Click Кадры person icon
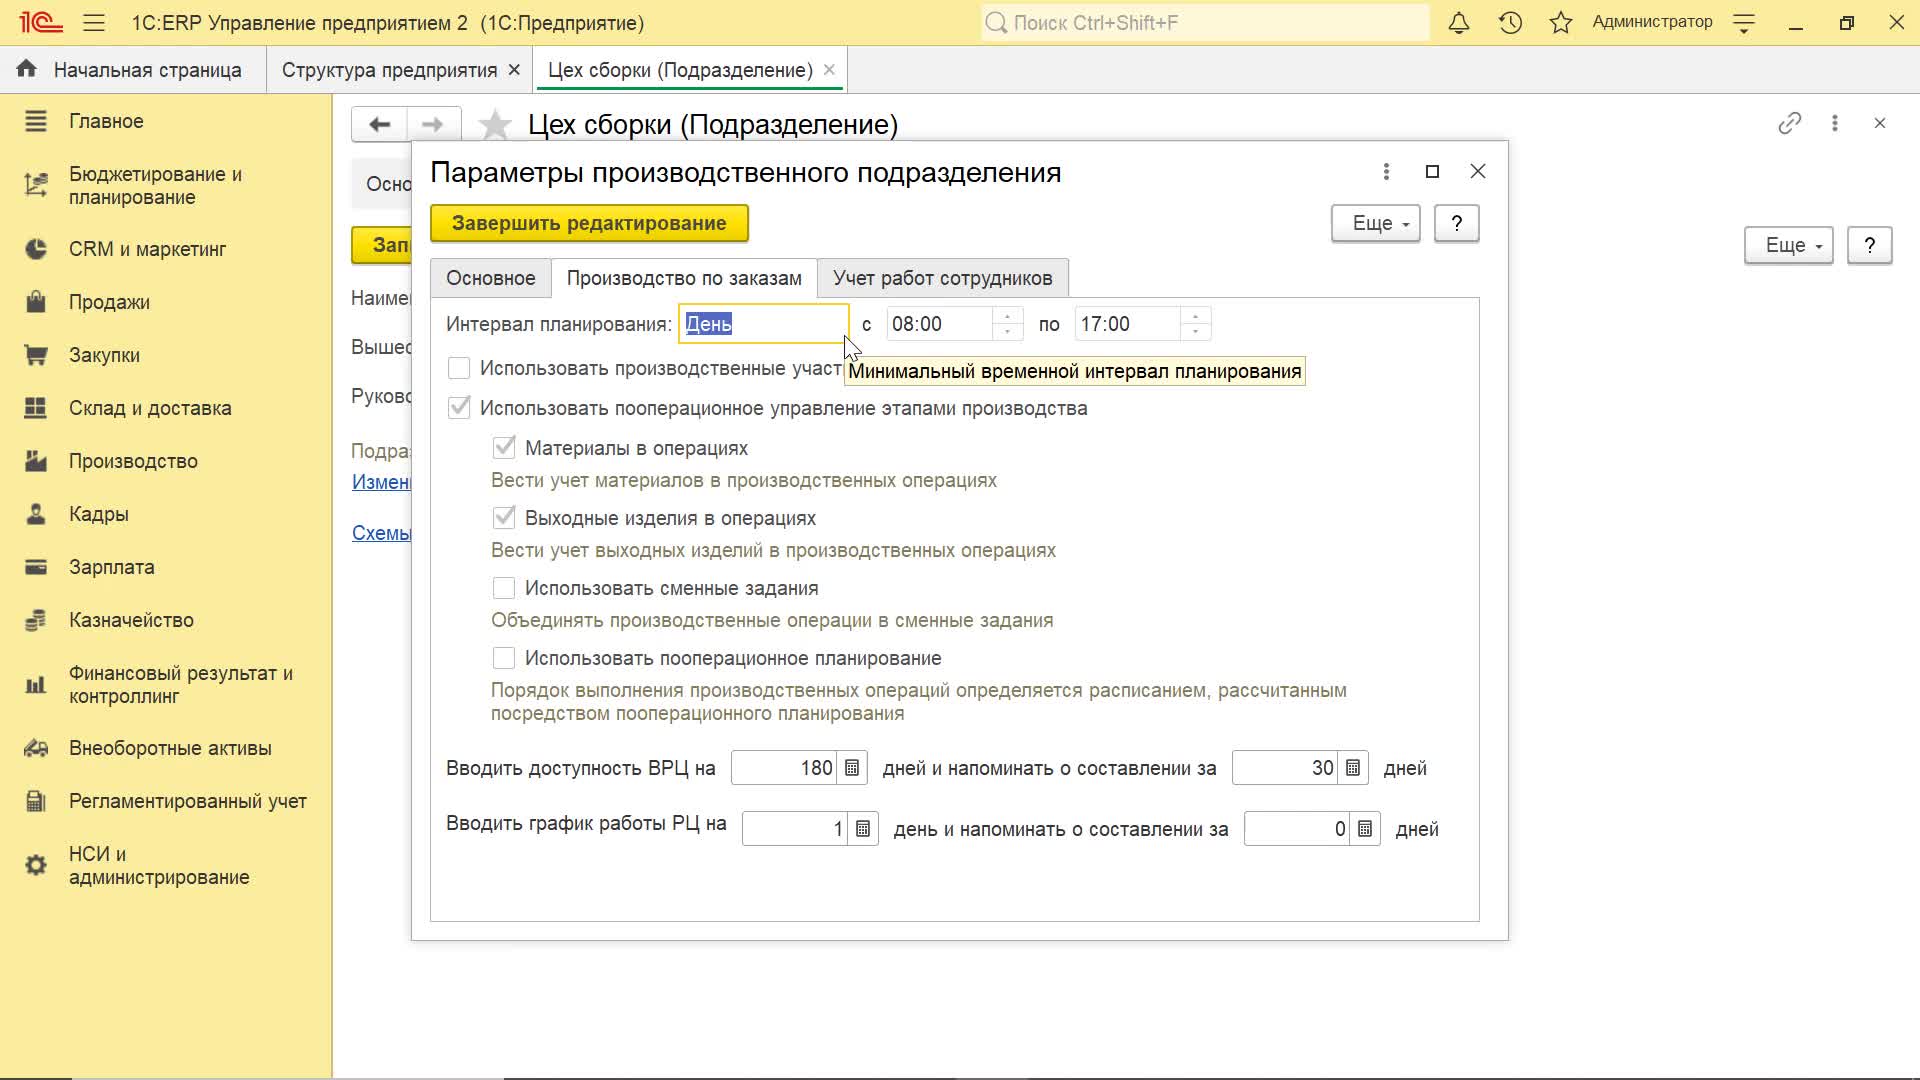 pyautogui.click(x=36, y=514)
